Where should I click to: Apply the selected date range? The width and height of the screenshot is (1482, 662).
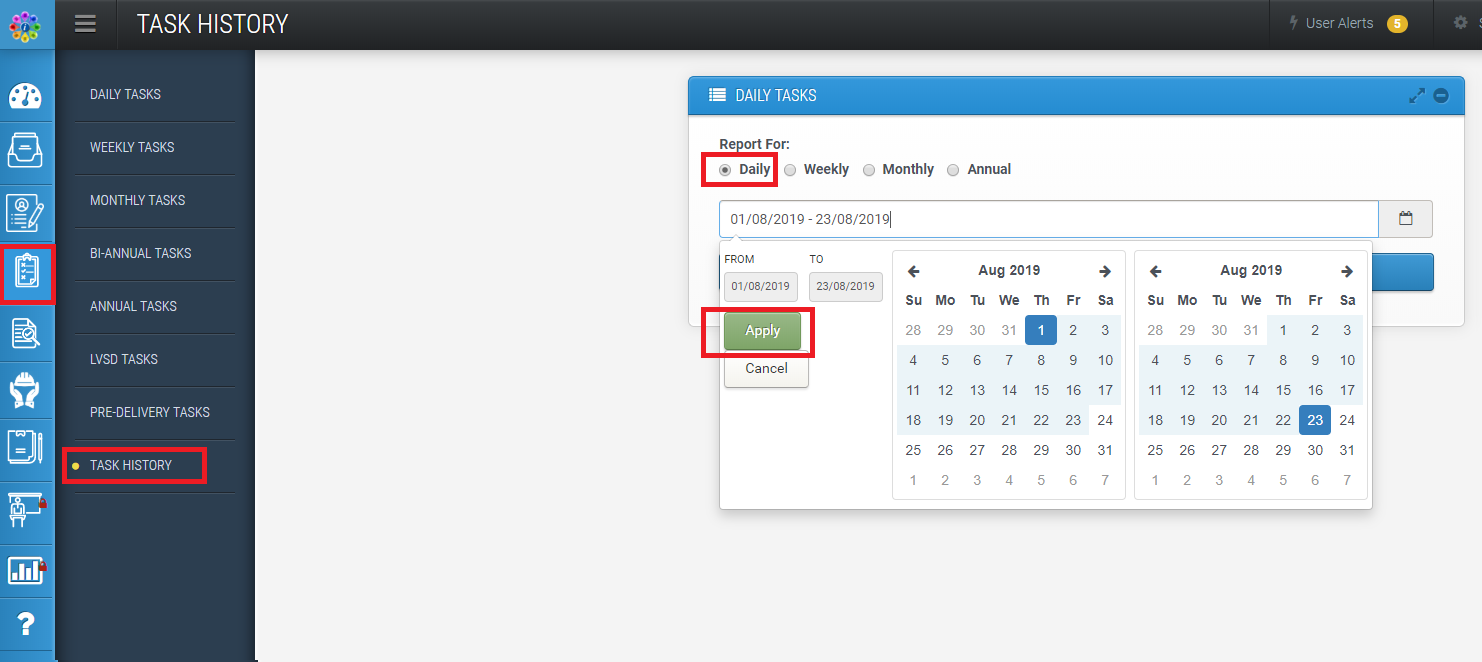click(x=762, y=330)
